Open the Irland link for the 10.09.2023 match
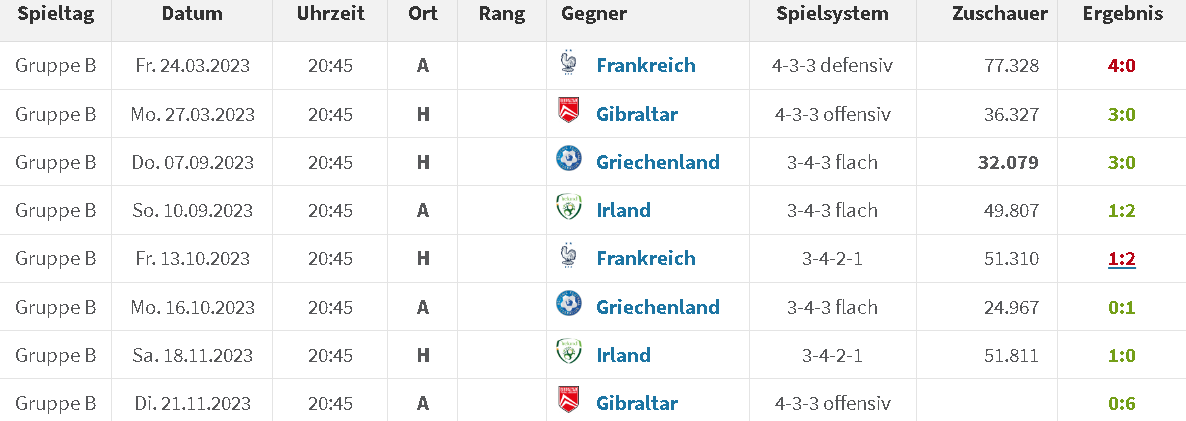The width and height of the screenshot is (1186, 421). (623, 210)
